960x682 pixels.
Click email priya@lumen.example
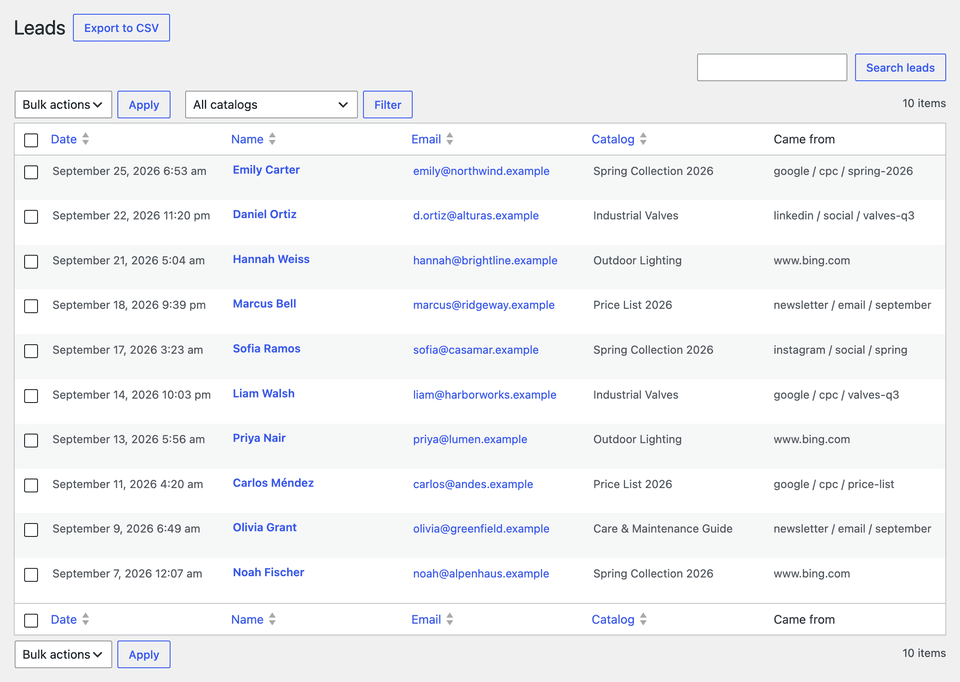[x=470, y=439]
